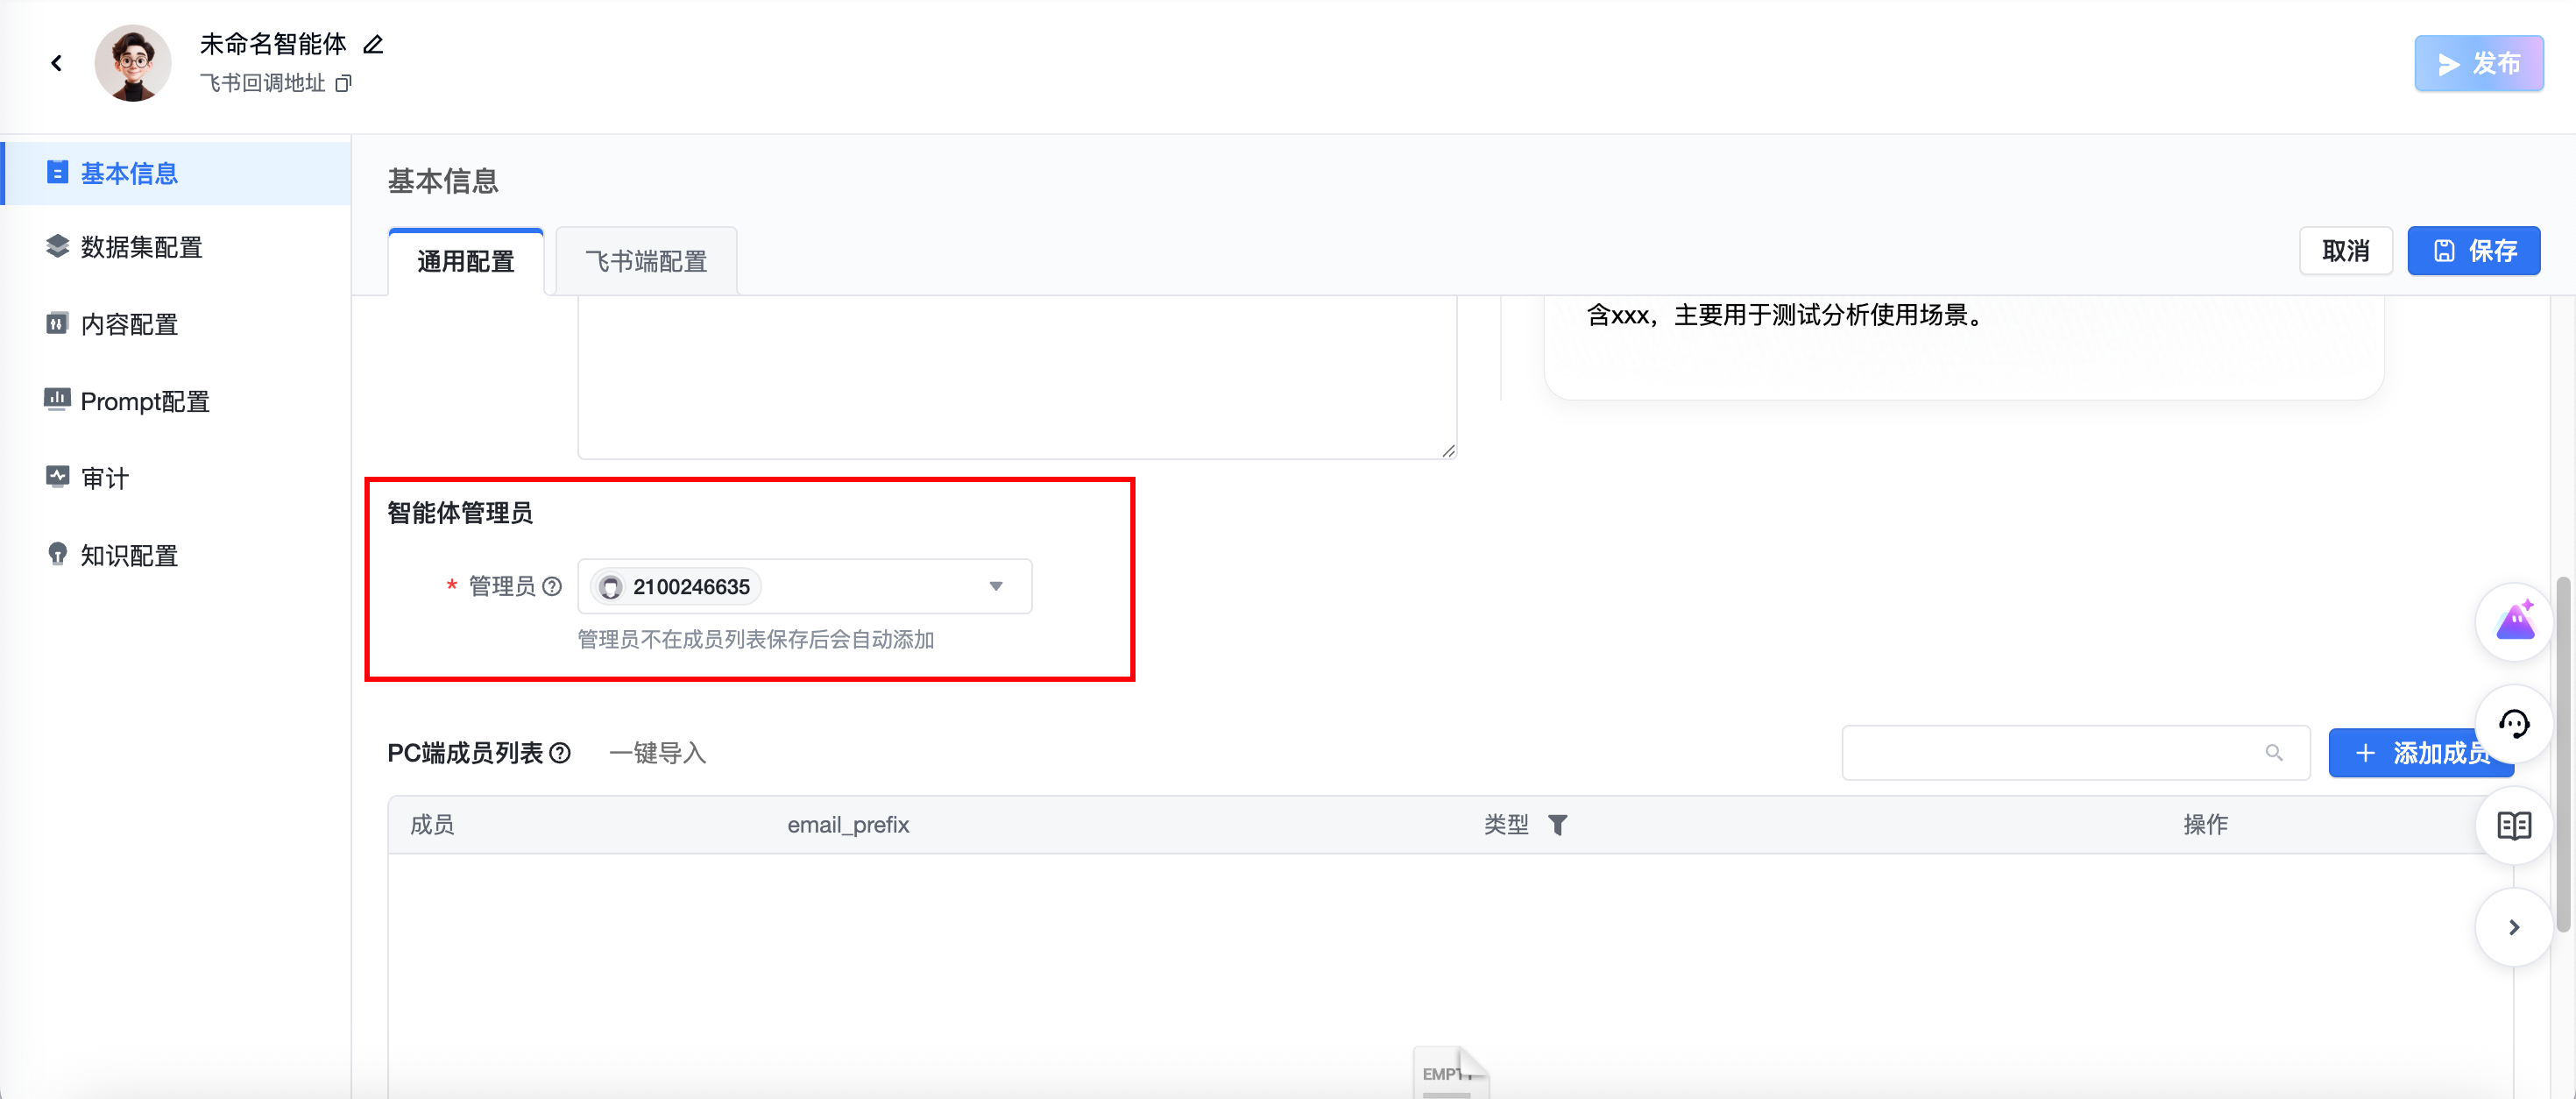Click the 一键导入 link
The width and height of the screenshot is (2576, 1099).
point(657,753)
